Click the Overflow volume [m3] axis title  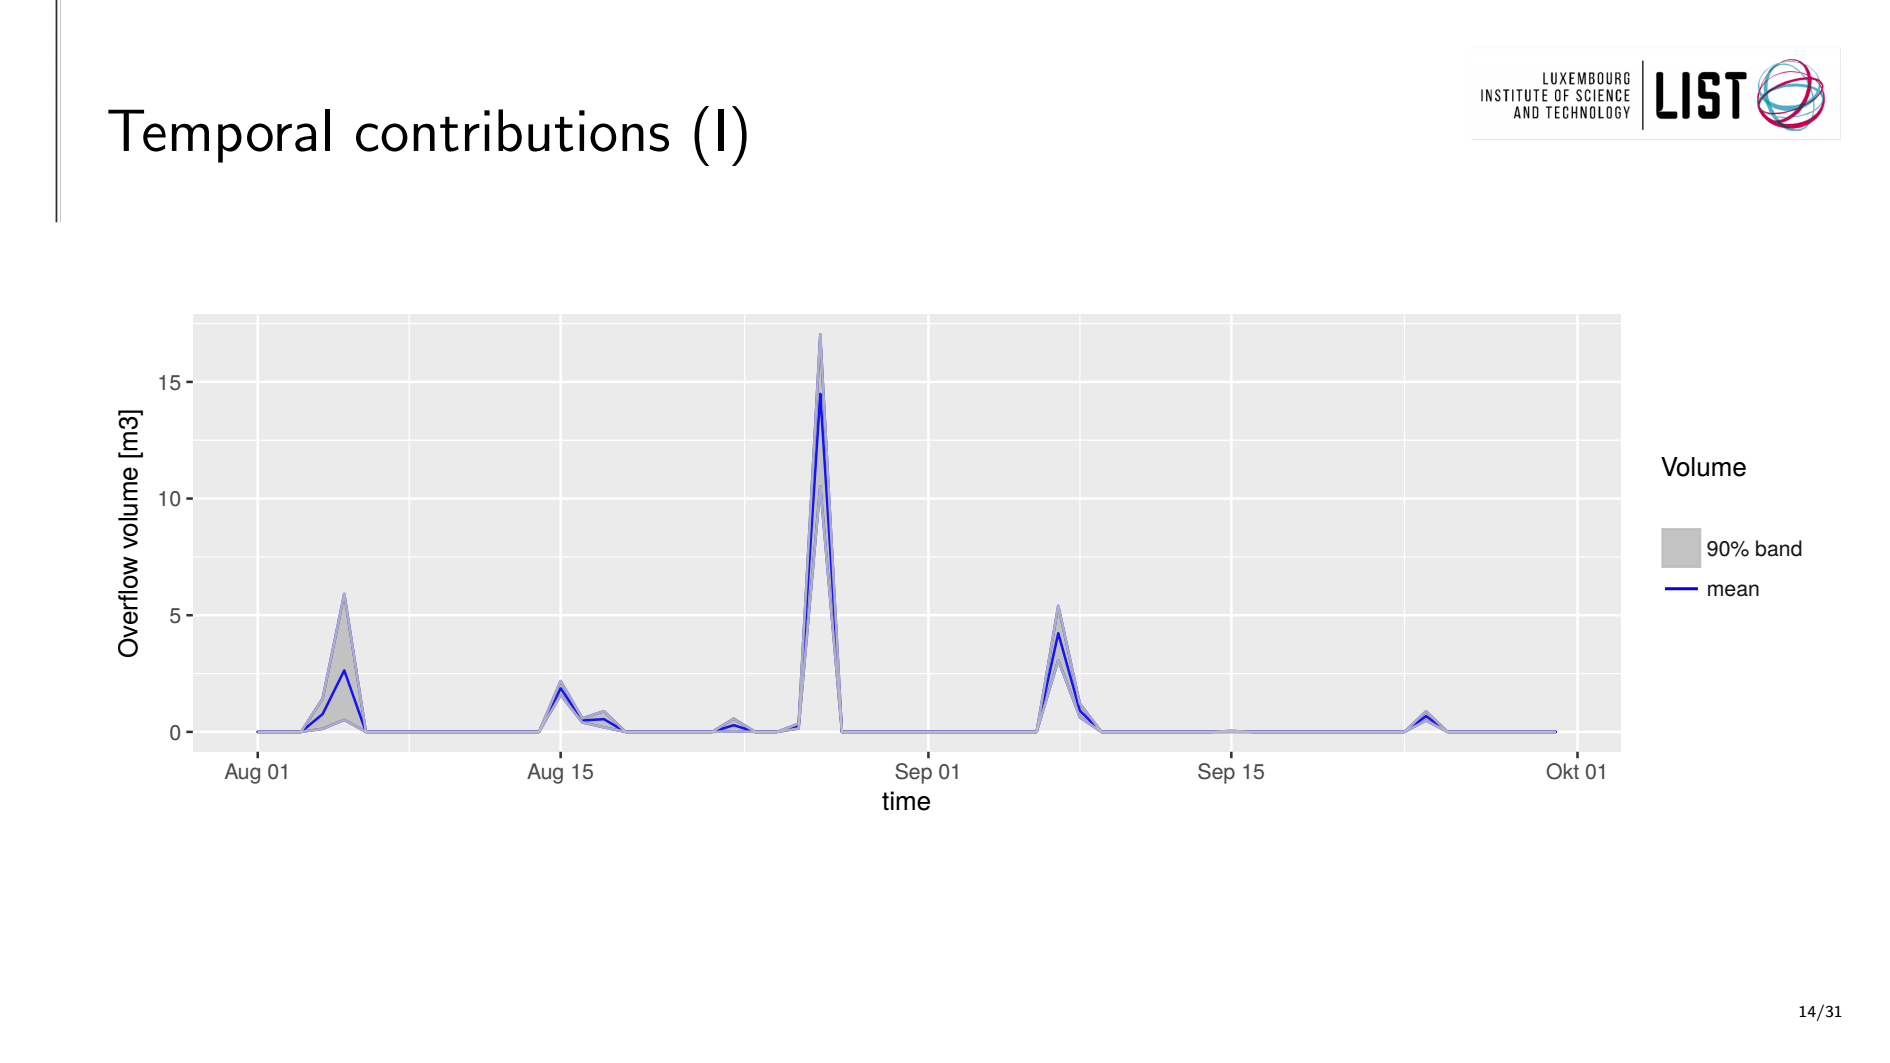[x=129, y=533]
